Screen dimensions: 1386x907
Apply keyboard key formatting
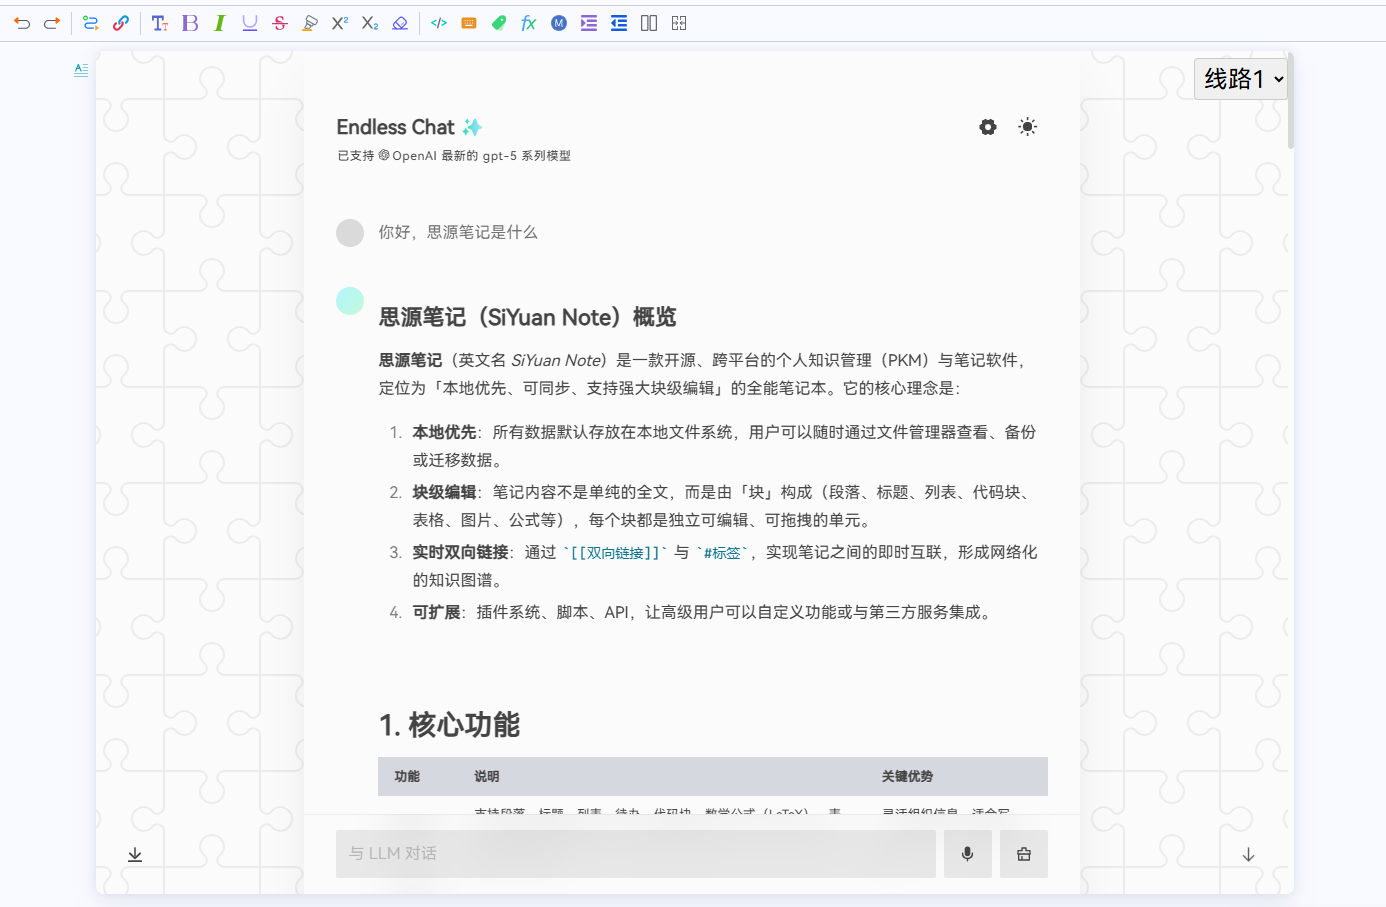point(469,23)
